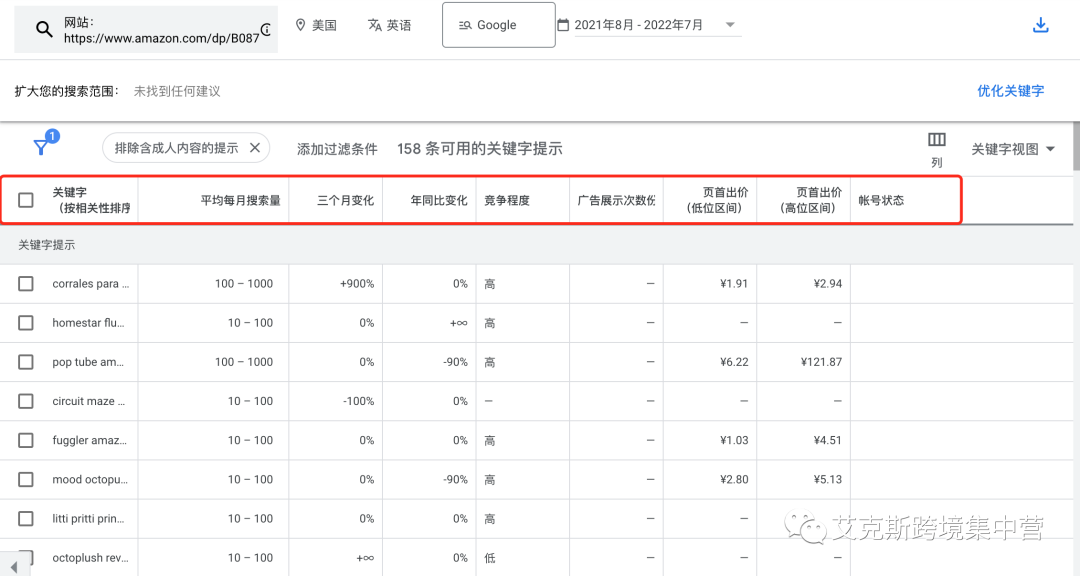The image size is (1080, 576).
Task: Click the language translate icon for 英语
Action: [x=375, y=25]
